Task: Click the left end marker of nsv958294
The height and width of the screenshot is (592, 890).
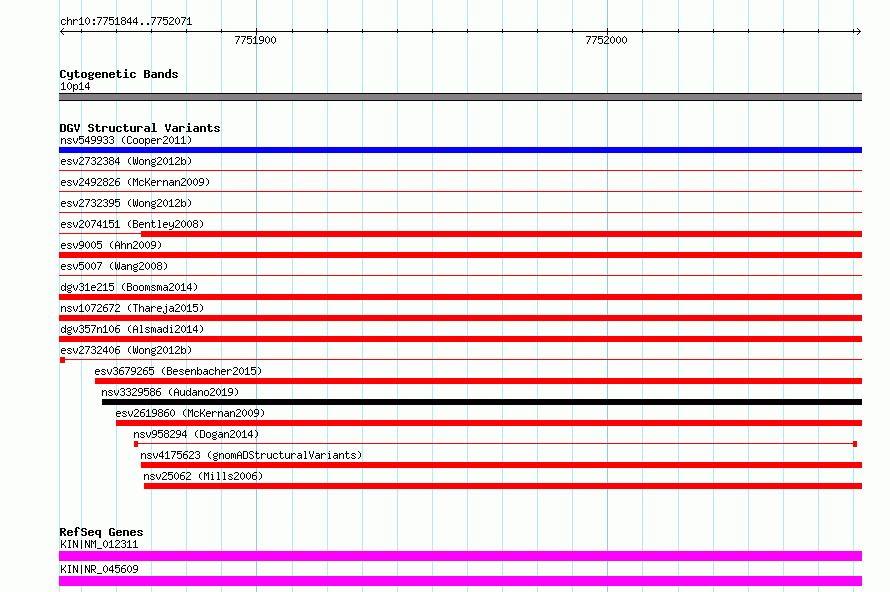Action: coord(136,444)
